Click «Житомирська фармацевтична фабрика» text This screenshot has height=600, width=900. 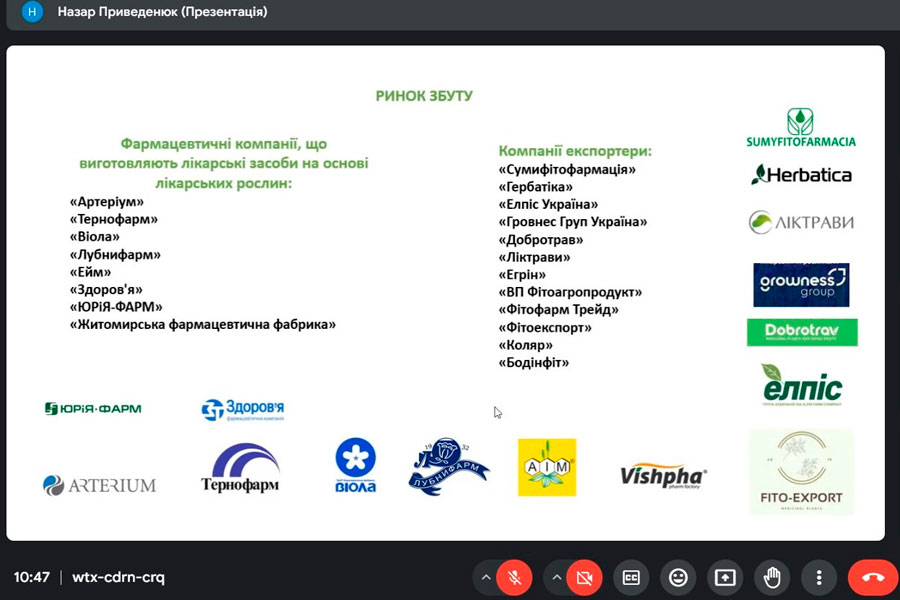[x=203, y=324]
